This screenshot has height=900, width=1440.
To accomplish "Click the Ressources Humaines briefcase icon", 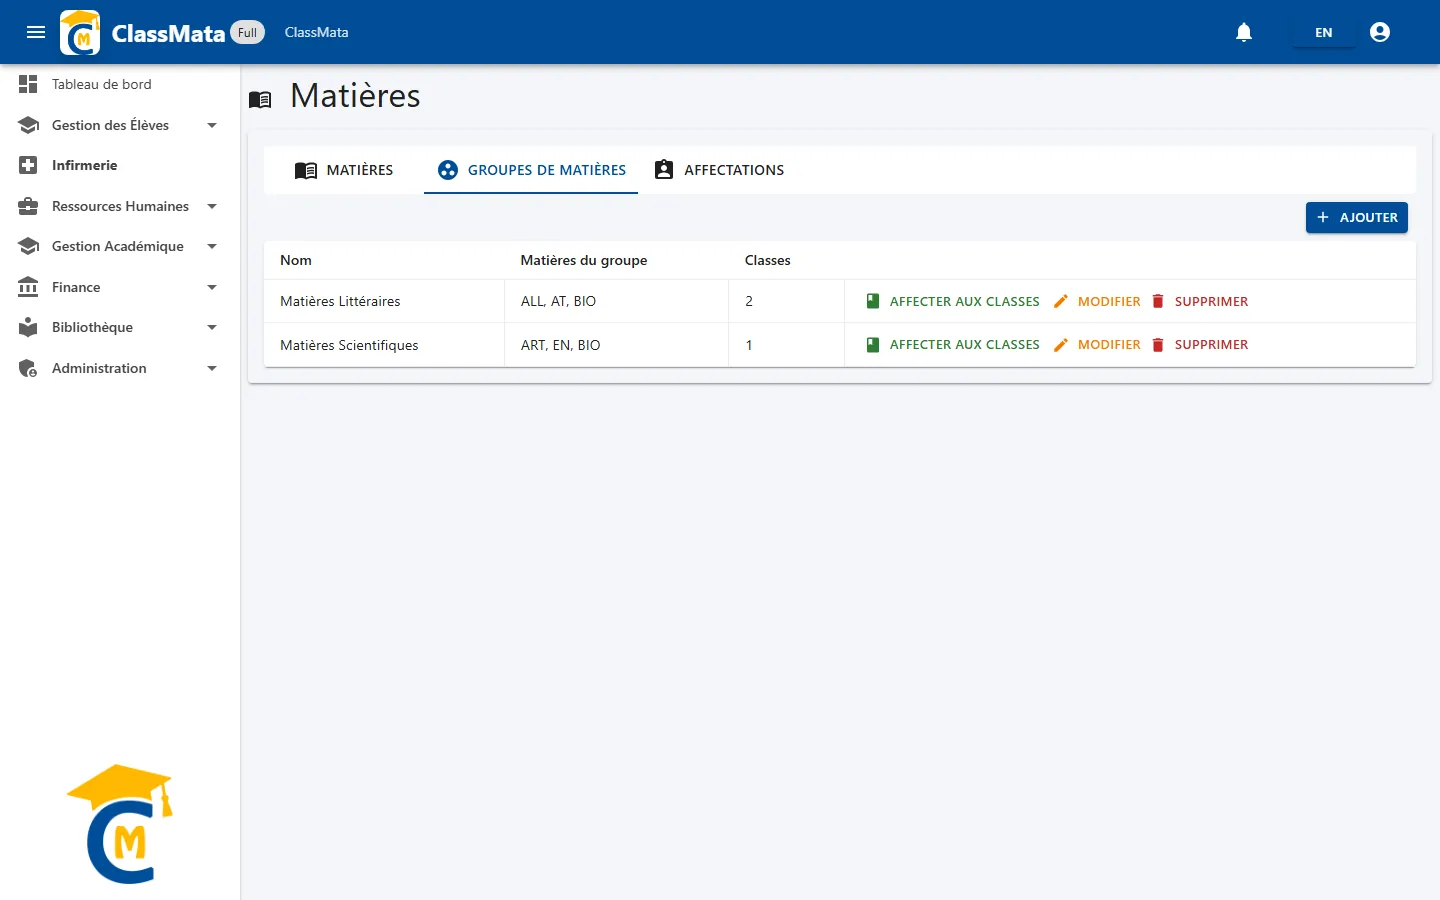I will [x=28, y=206].
